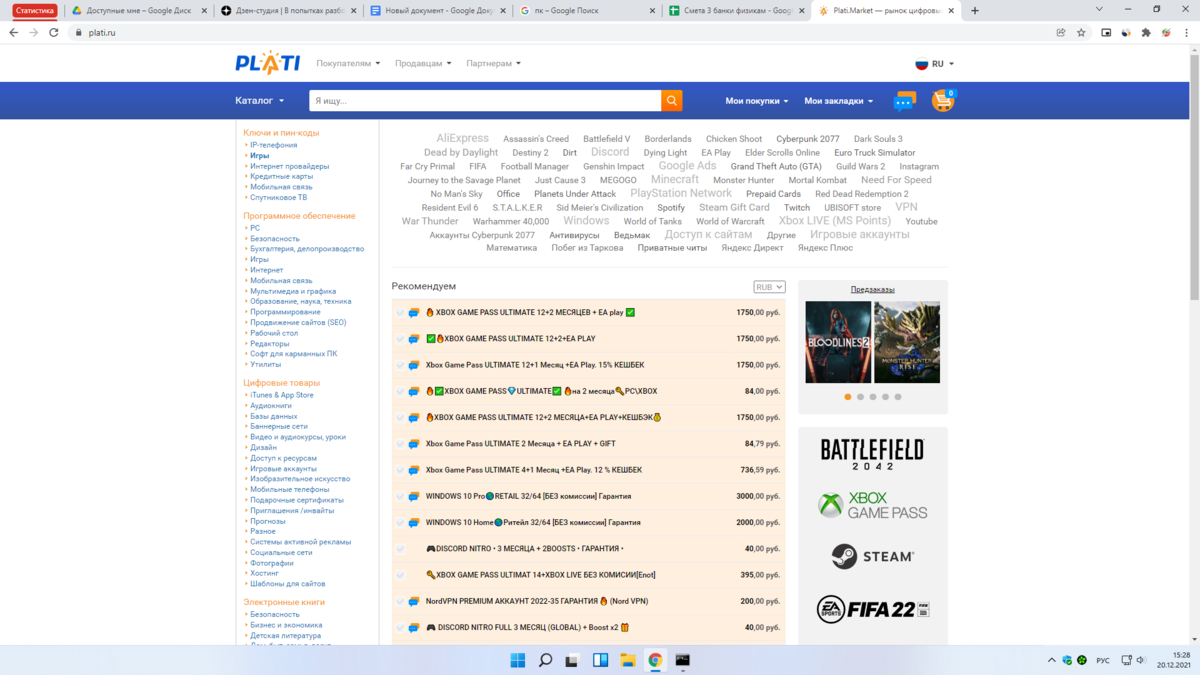1200x675 pixels.
Task: Click chat icon beside NordVPN PREMIUM offer
Action: (x=414, y=601)
